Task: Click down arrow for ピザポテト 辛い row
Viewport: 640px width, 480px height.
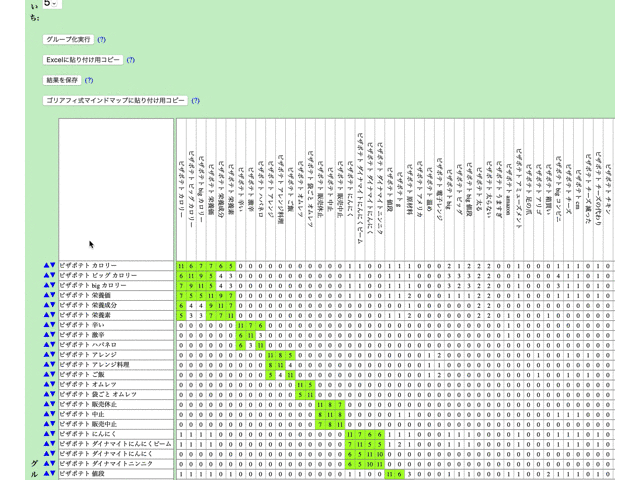Action: (x=53, y=325)
